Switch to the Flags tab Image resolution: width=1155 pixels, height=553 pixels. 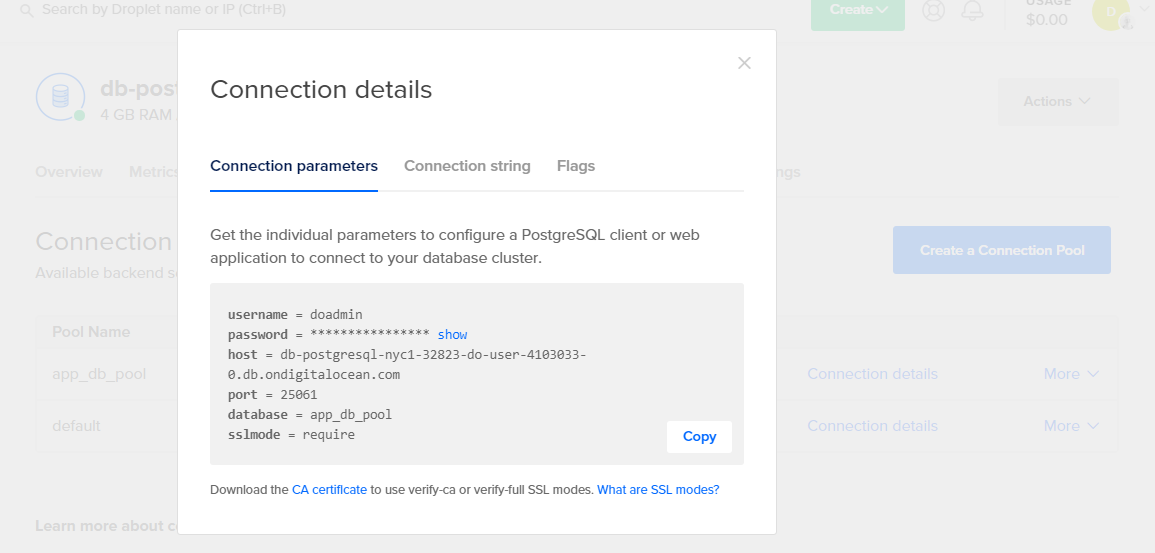pyautogui.click(x=576, y=166)
